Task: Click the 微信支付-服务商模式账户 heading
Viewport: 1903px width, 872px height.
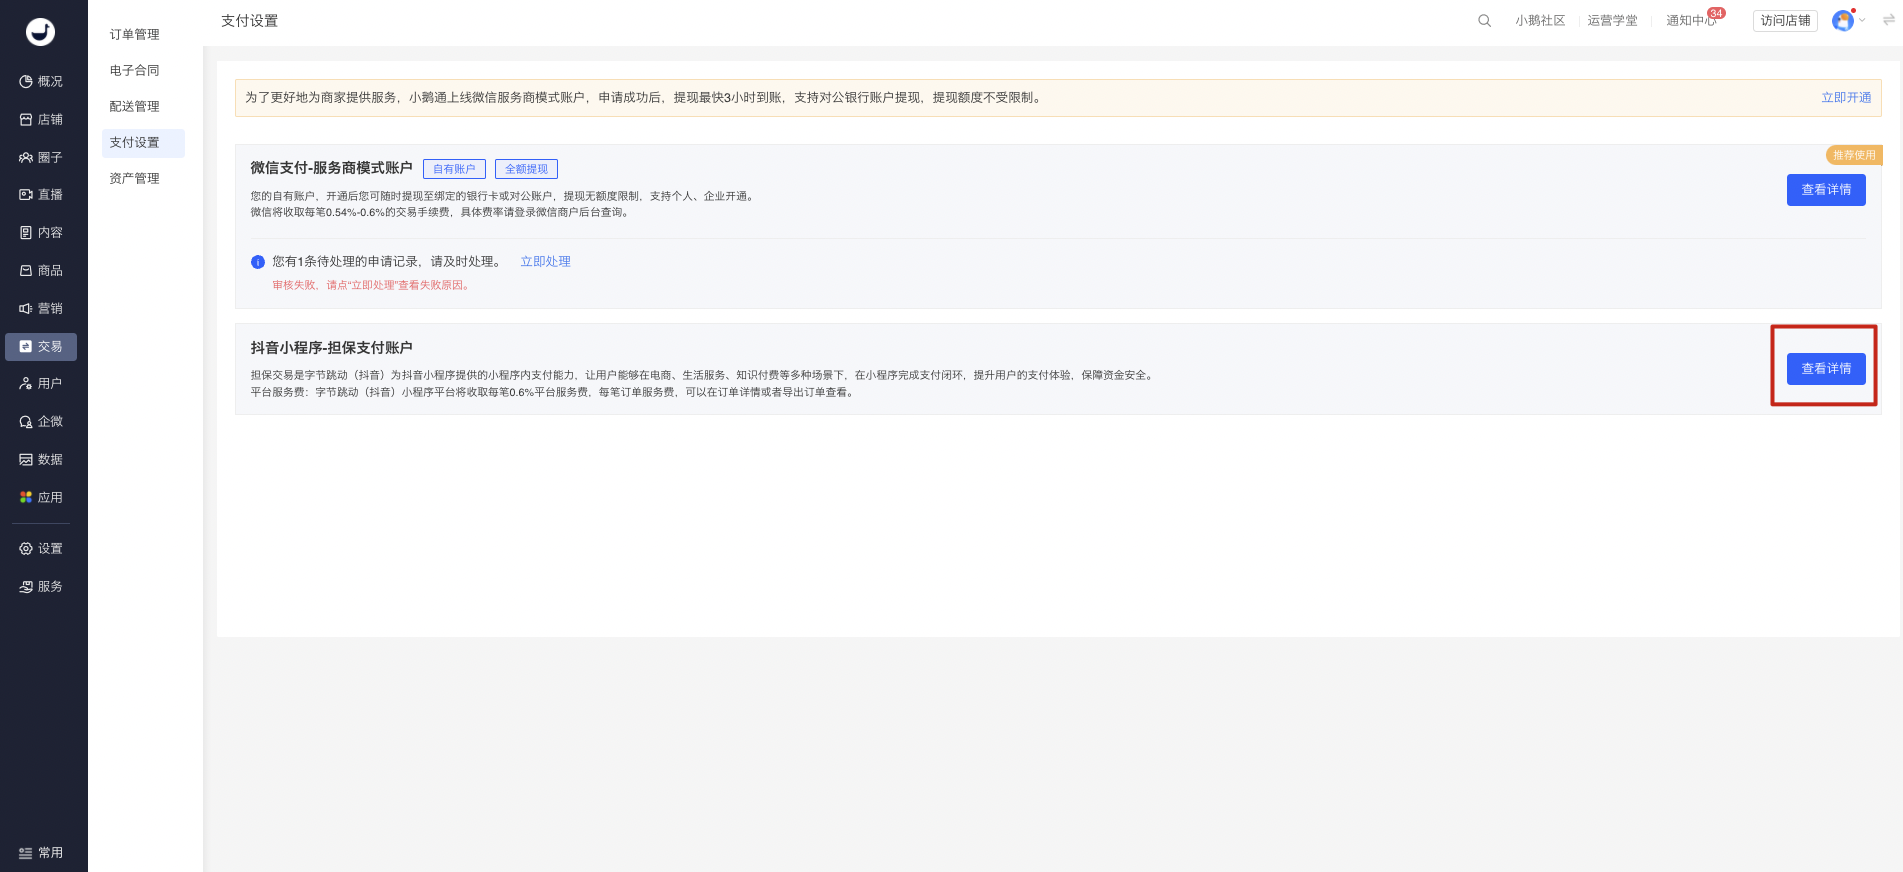Action: (x=331, y=168)
